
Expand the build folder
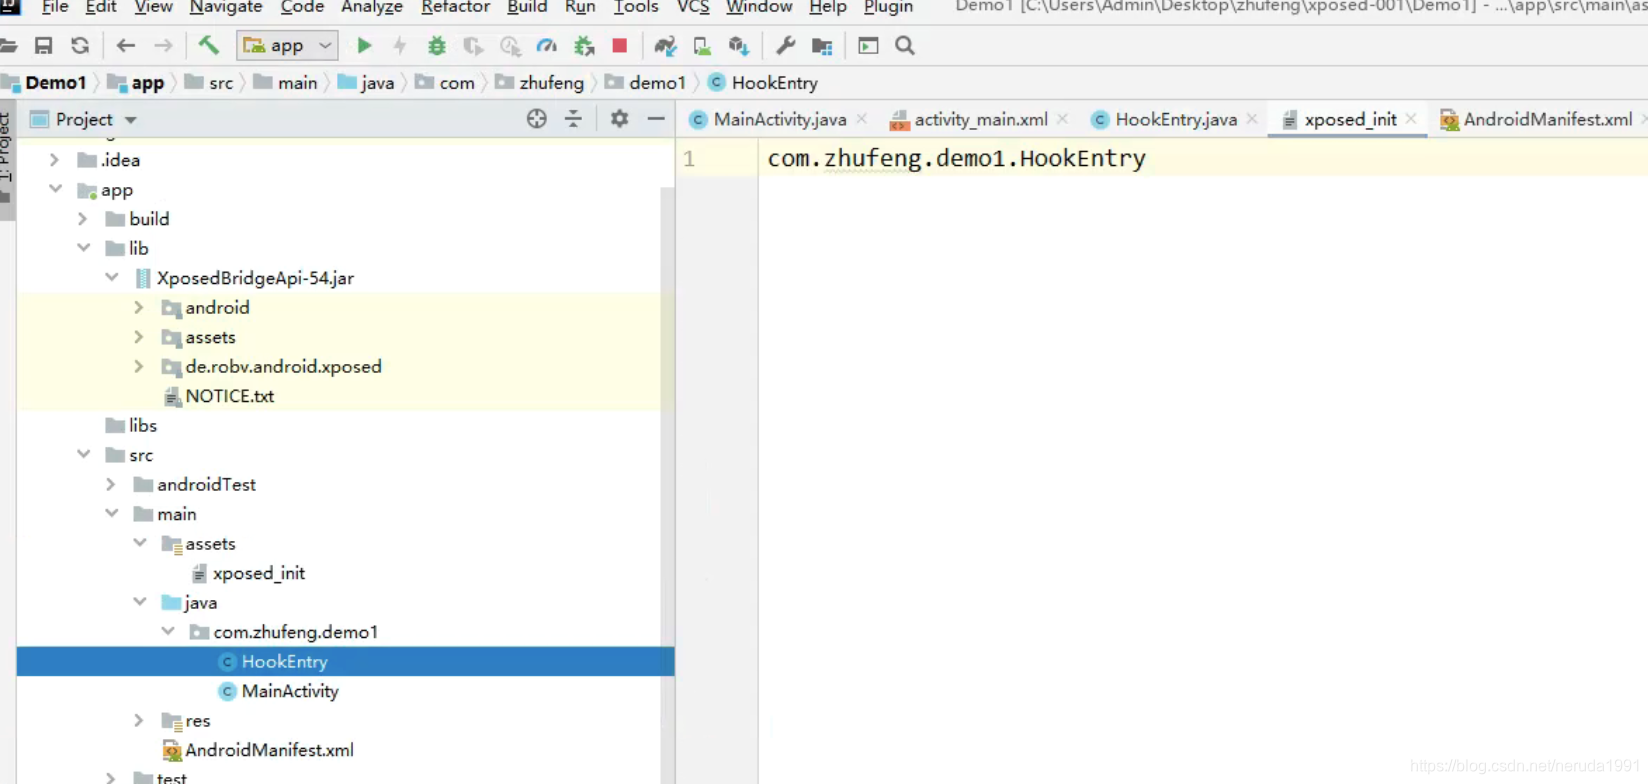[x=83, y=219]
